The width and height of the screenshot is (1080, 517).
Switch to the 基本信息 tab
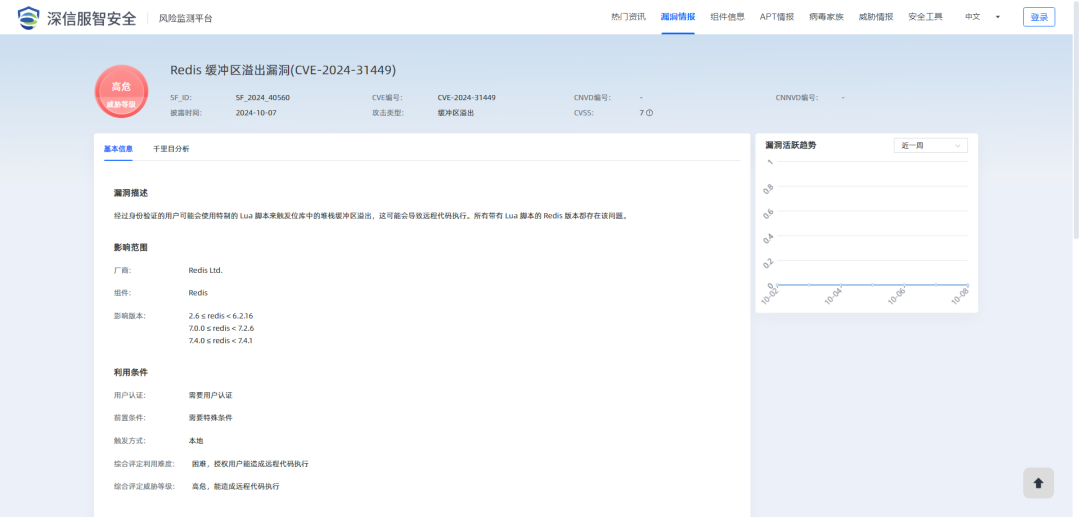click(118, 148)
